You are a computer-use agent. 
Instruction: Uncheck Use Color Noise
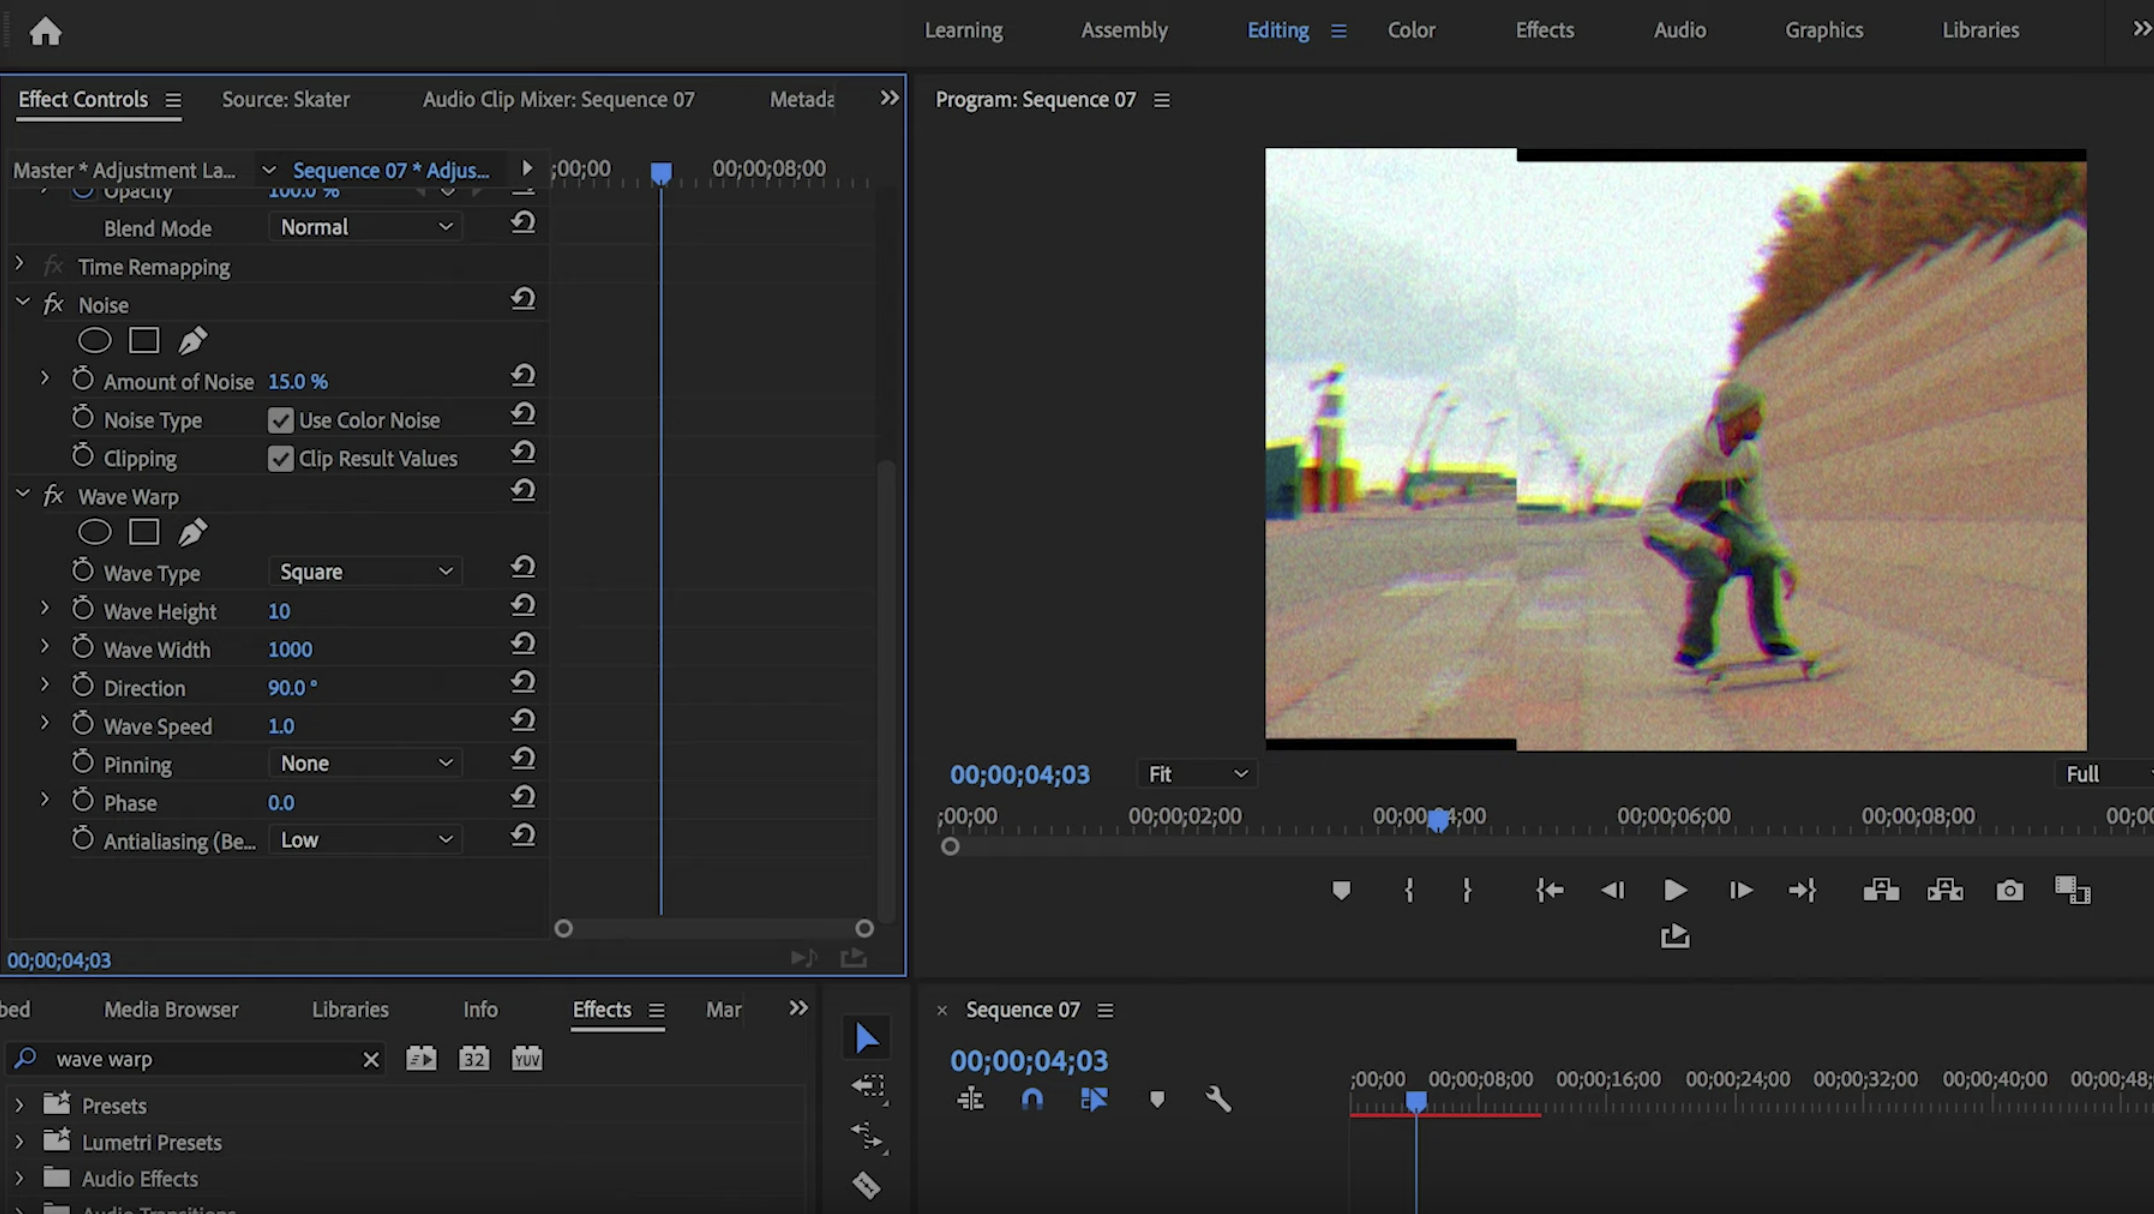click(x=280, y=420)
